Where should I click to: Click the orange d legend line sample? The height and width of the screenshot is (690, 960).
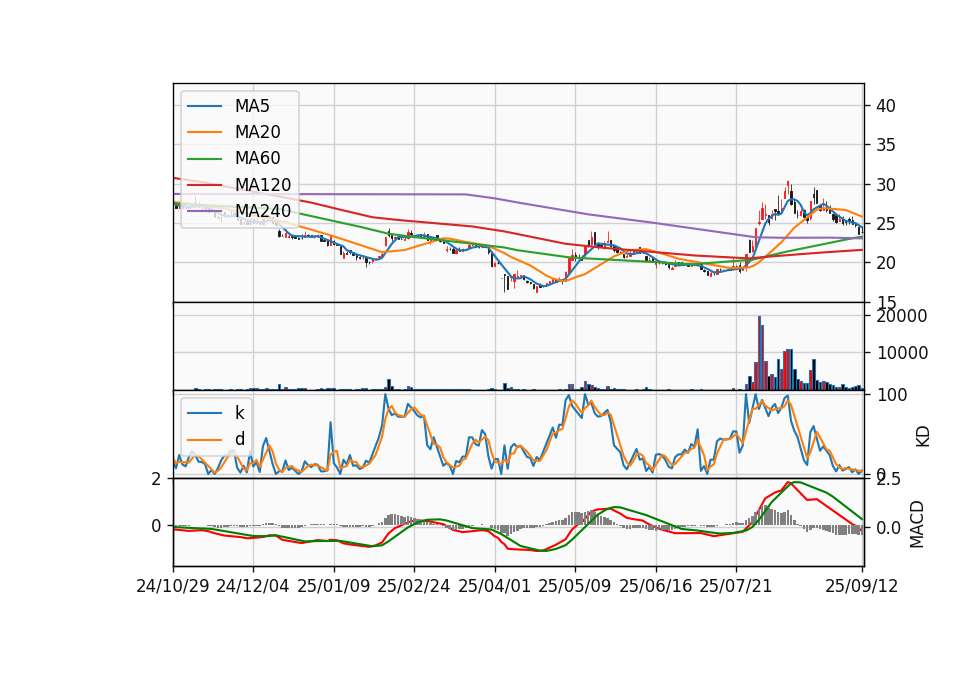click(204, 440)
